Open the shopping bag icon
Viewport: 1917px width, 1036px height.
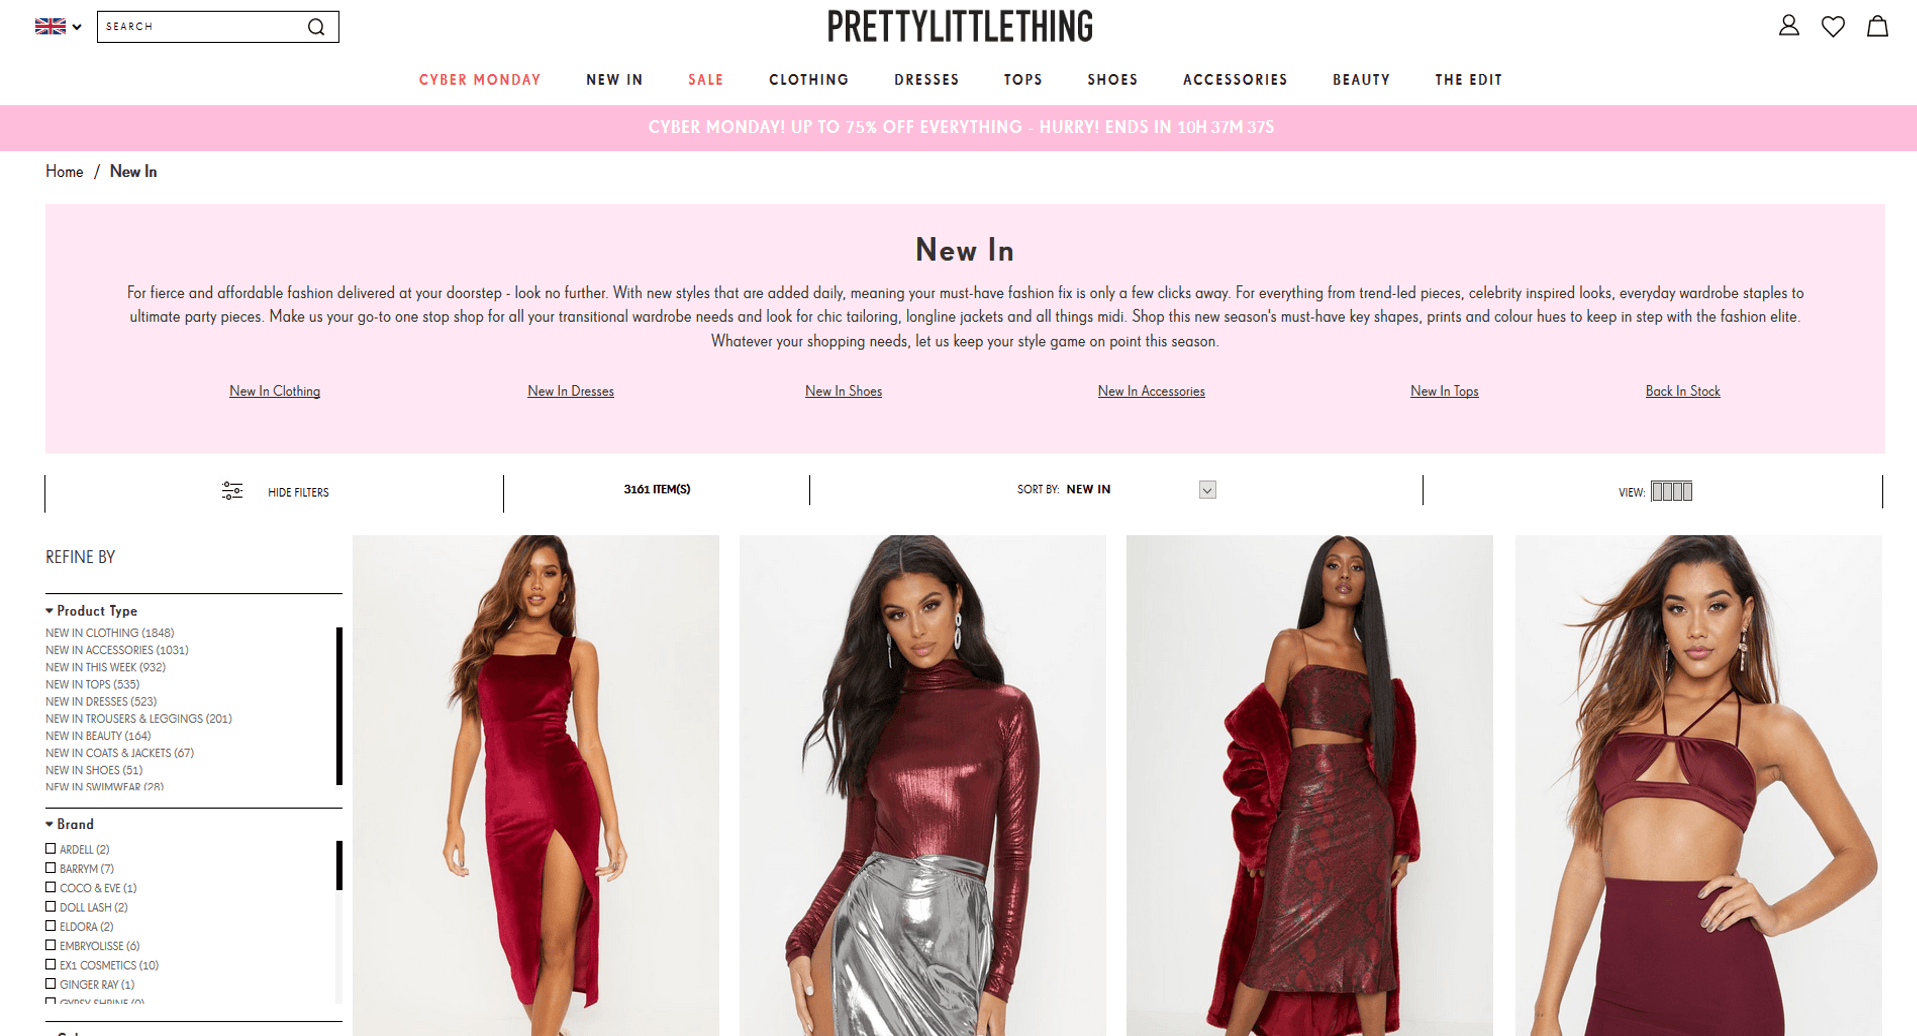pyautogui.click(x=1878, y=26)
